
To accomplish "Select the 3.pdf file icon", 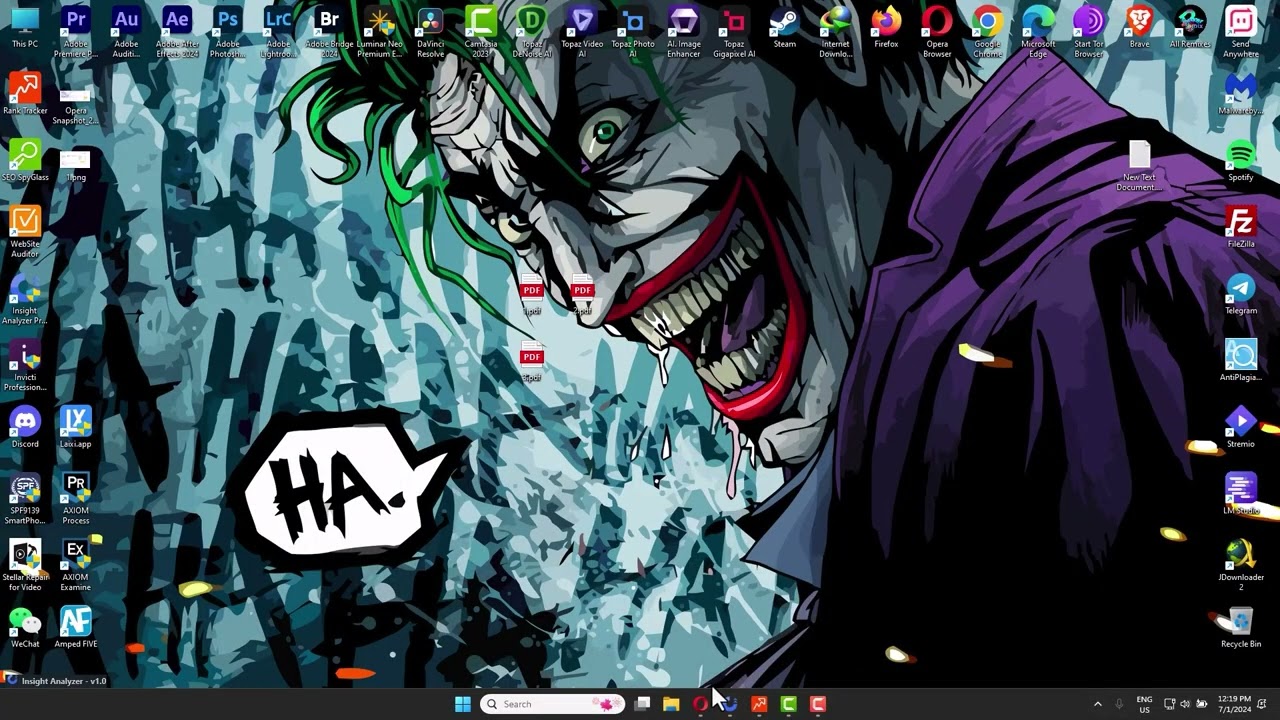I will click(x=531, y=362).
